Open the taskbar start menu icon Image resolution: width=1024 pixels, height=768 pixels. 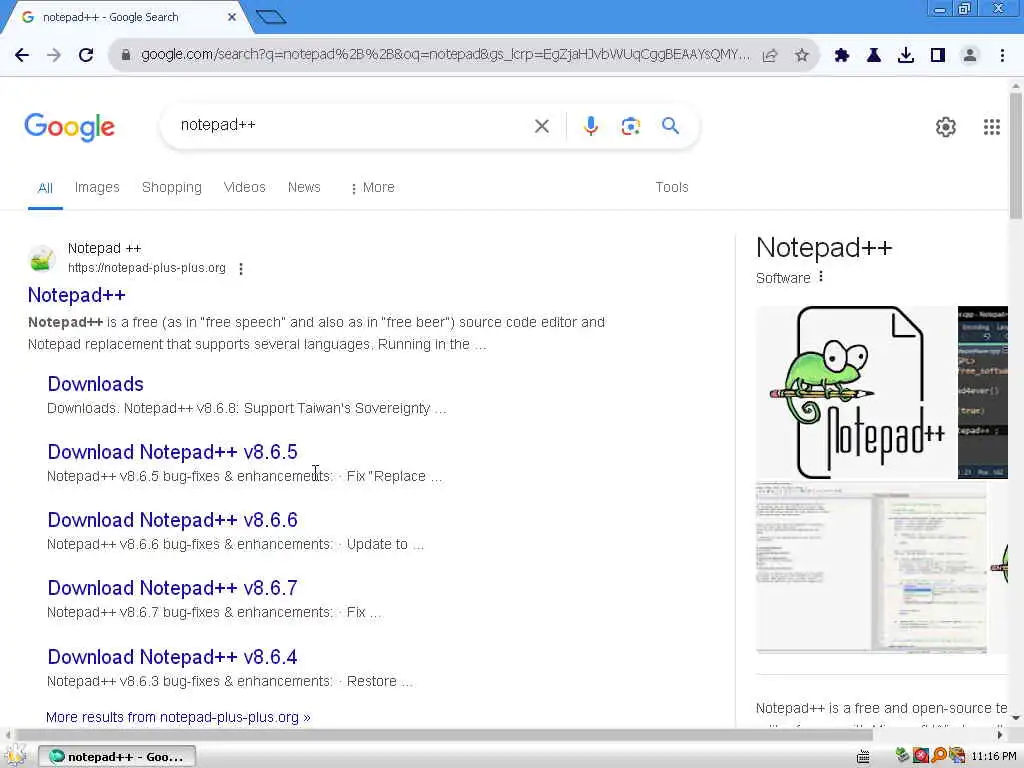(16, 756)
